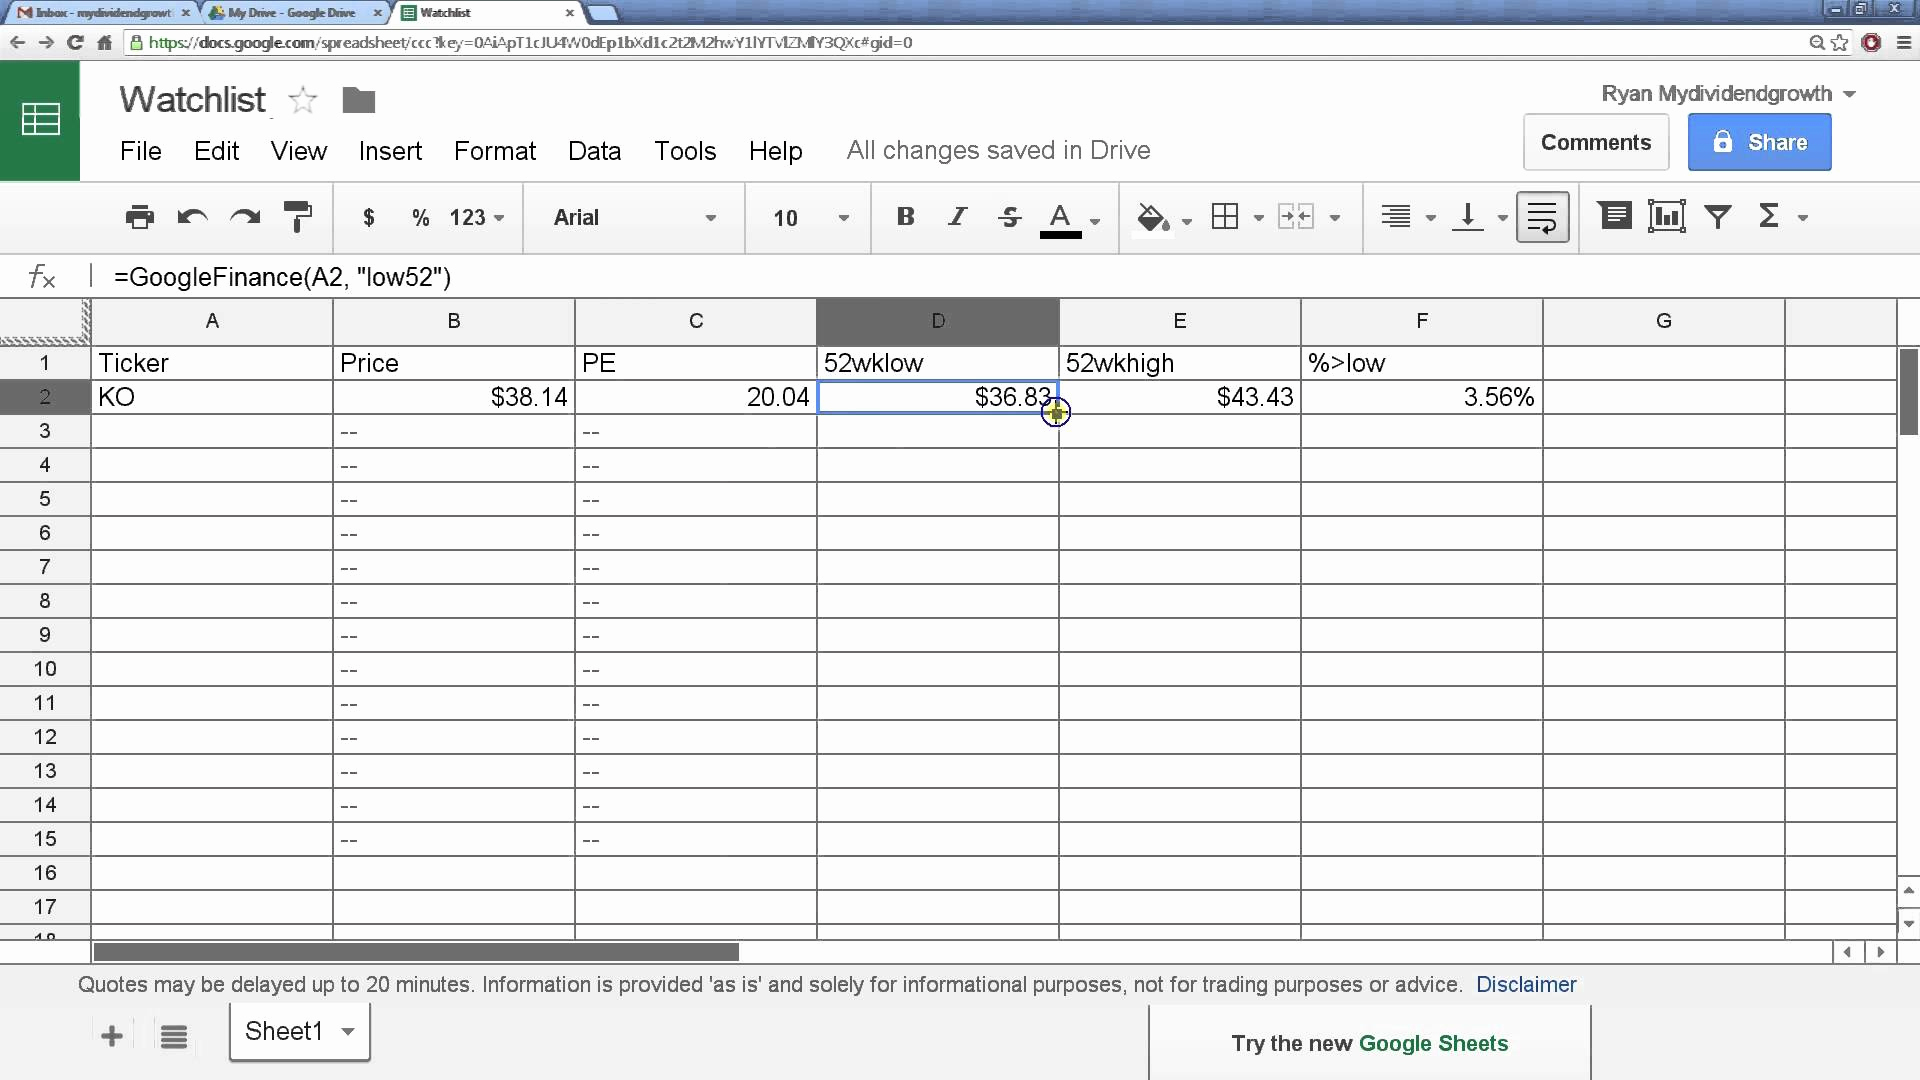Screen dimensions: 1920x1080
Task: Open the text color picker
Action: [1062, 217]
